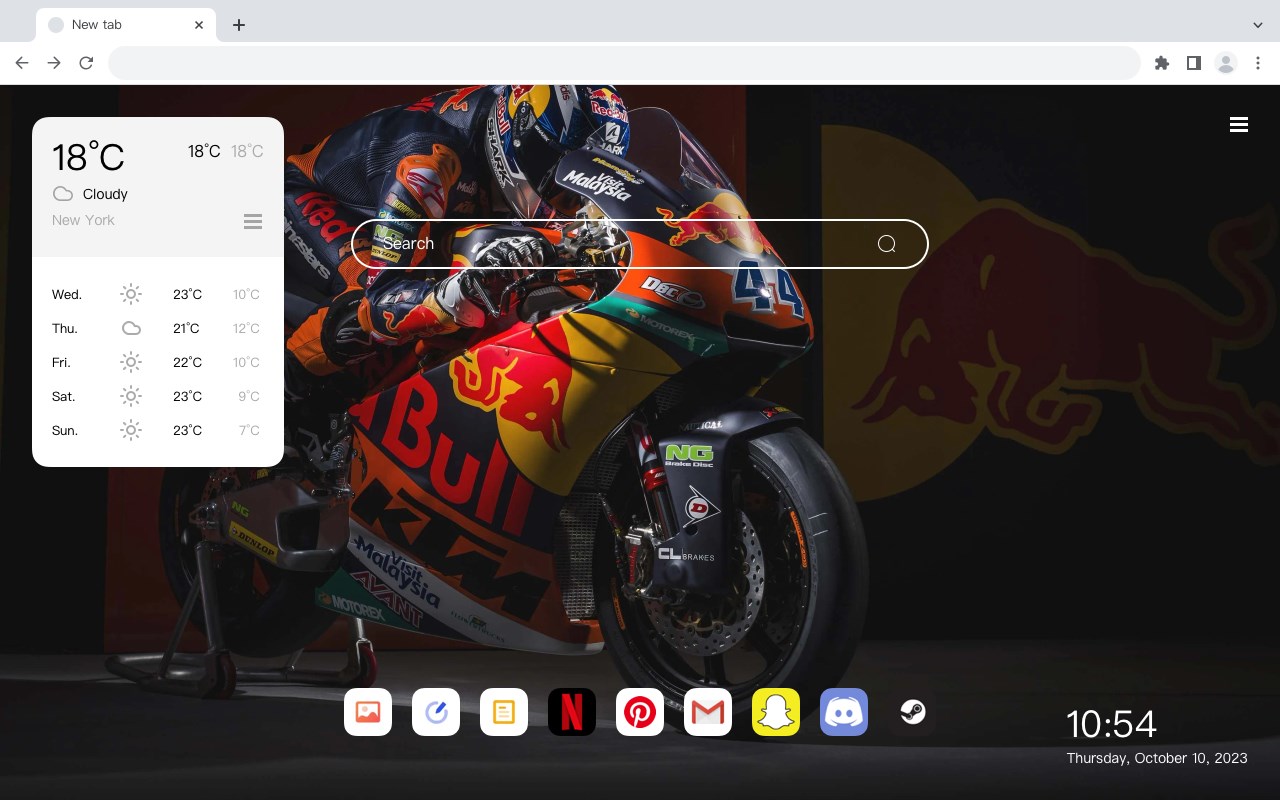Click the search magnifier icon
This screenshot has width=1280, height=800.
886,244
